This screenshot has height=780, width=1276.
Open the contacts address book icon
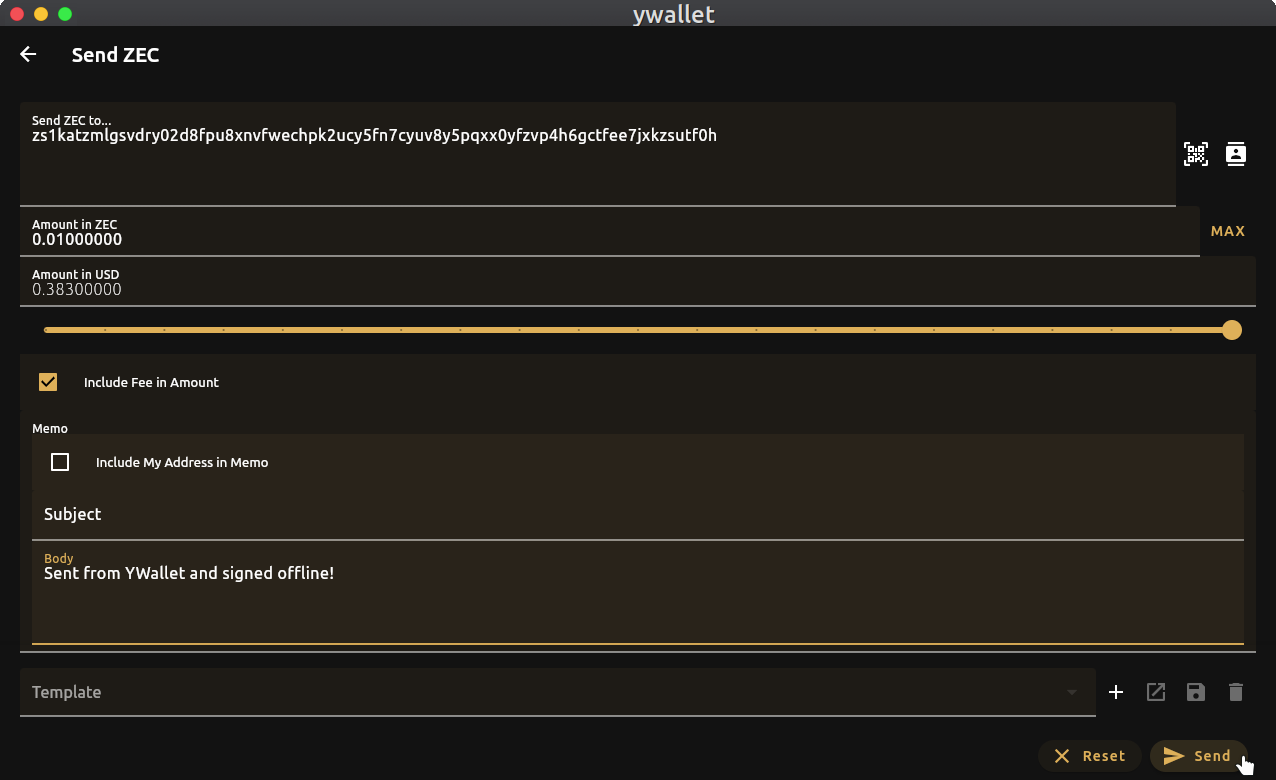[x=1236, y=154]
